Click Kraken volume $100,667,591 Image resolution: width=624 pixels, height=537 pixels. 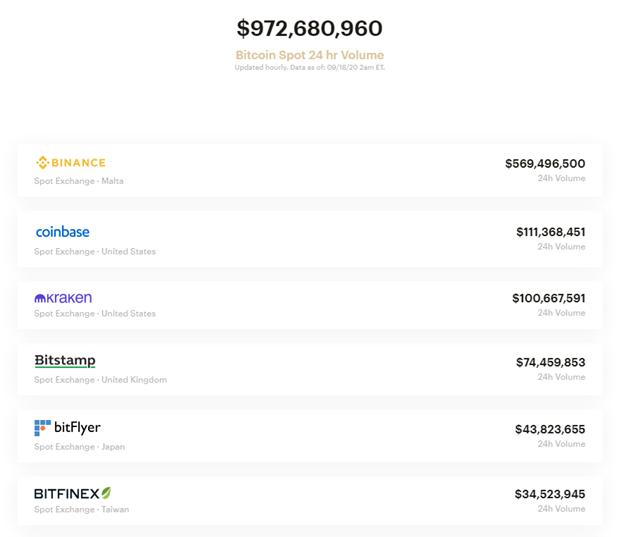[x=548, y=298]
